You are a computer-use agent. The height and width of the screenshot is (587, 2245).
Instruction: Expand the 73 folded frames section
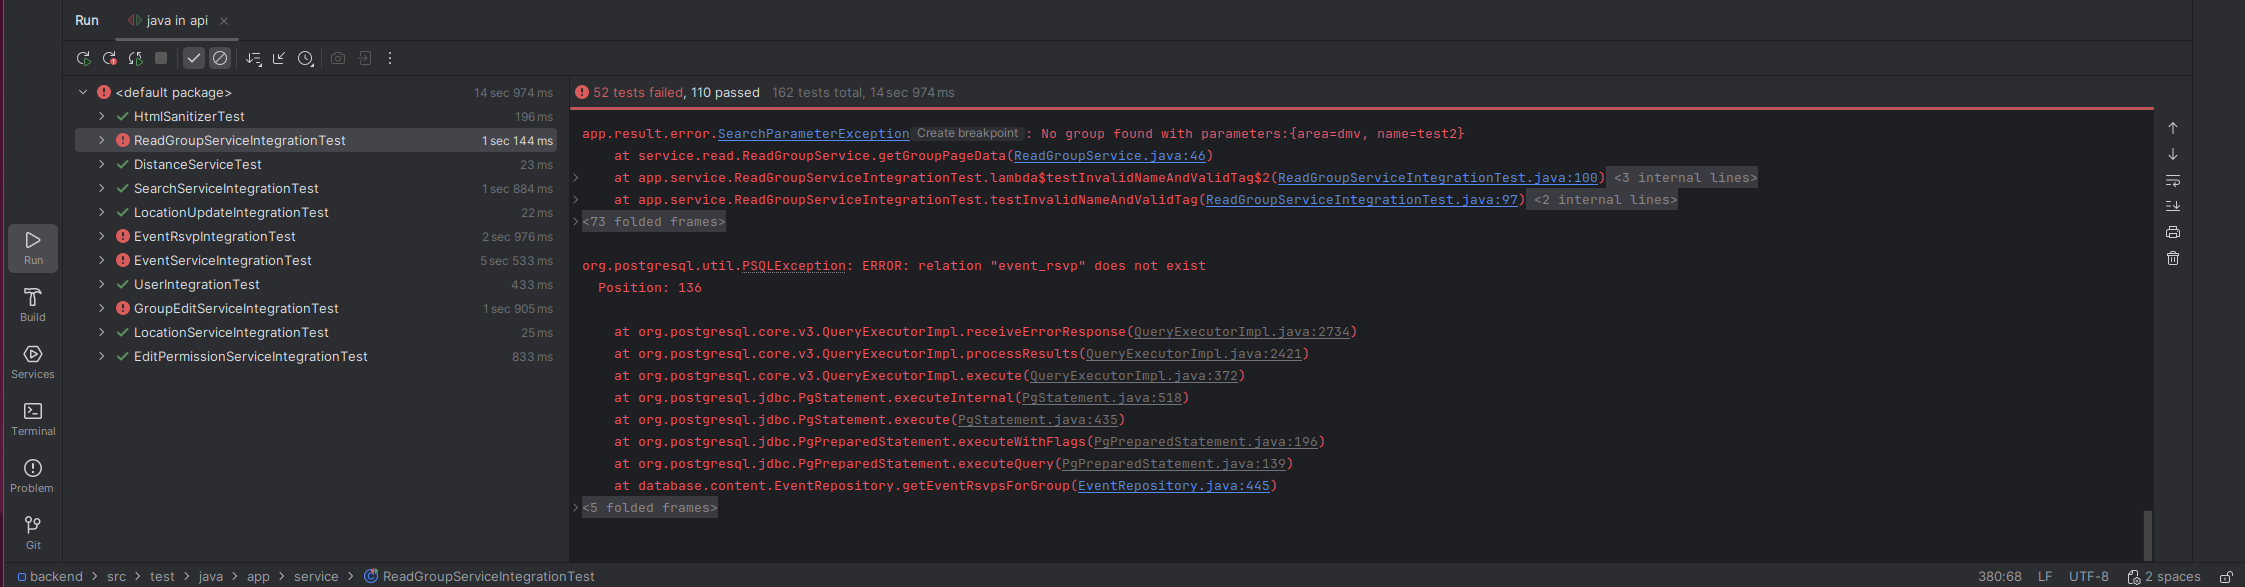coord(654,222)
